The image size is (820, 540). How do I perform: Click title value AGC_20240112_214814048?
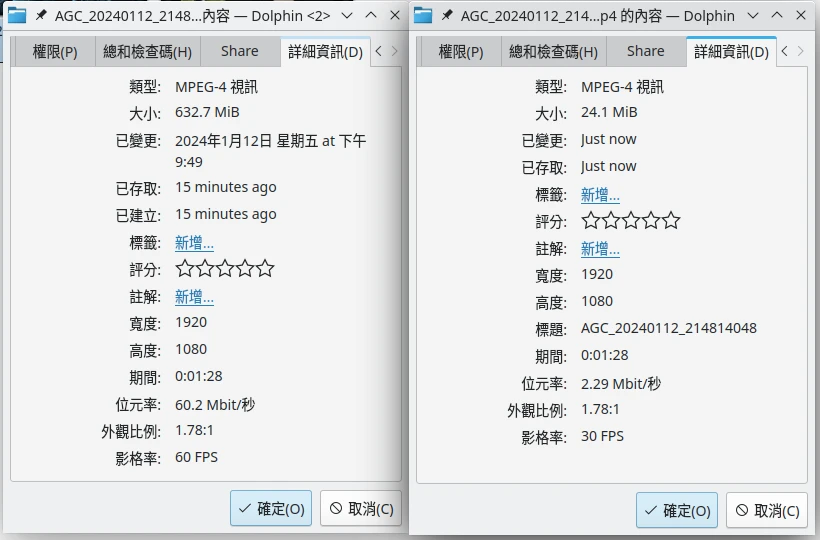tap(669, 328)
